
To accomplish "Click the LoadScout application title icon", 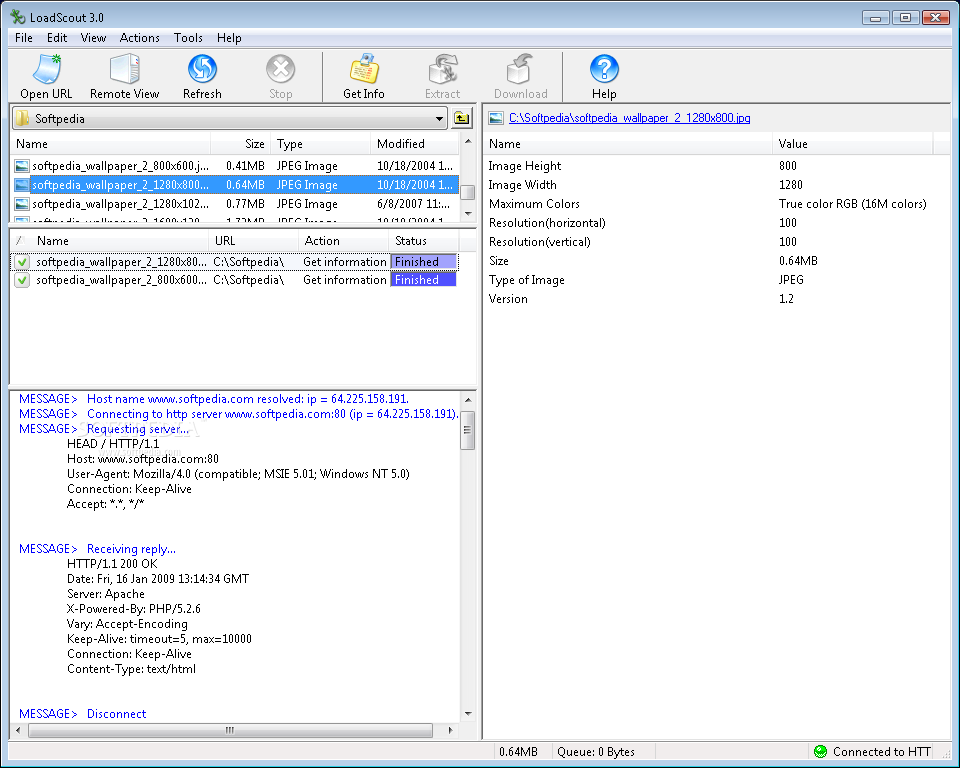I will [18, 17].
